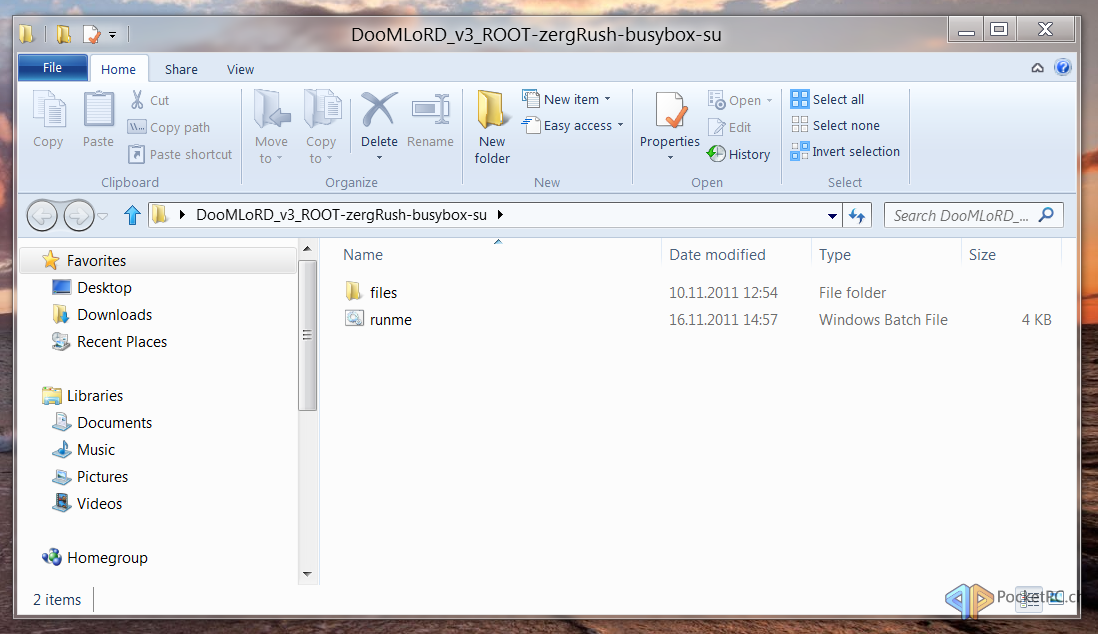Refresh the folder view with the refresh icon
The width and height of the screenshot is (1098, 634).
pyautogui.click(x=857, y=214)
